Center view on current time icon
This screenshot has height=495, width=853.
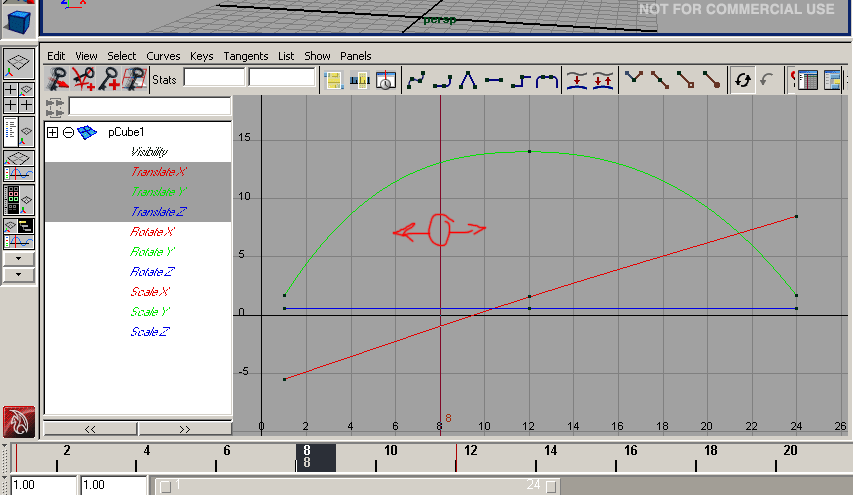pos(386,81)
